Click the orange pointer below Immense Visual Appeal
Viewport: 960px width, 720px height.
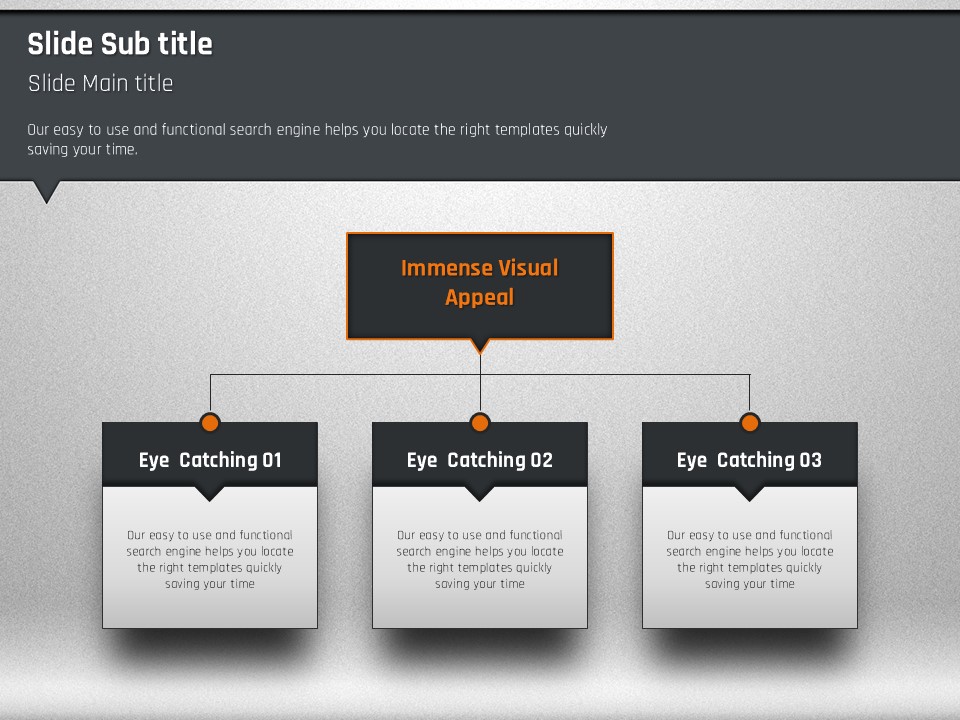pos(480,346)
